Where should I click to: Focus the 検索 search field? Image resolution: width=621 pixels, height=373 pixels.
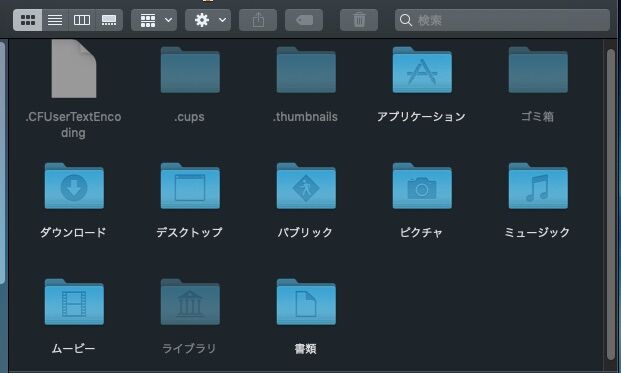tap(502, 20)
